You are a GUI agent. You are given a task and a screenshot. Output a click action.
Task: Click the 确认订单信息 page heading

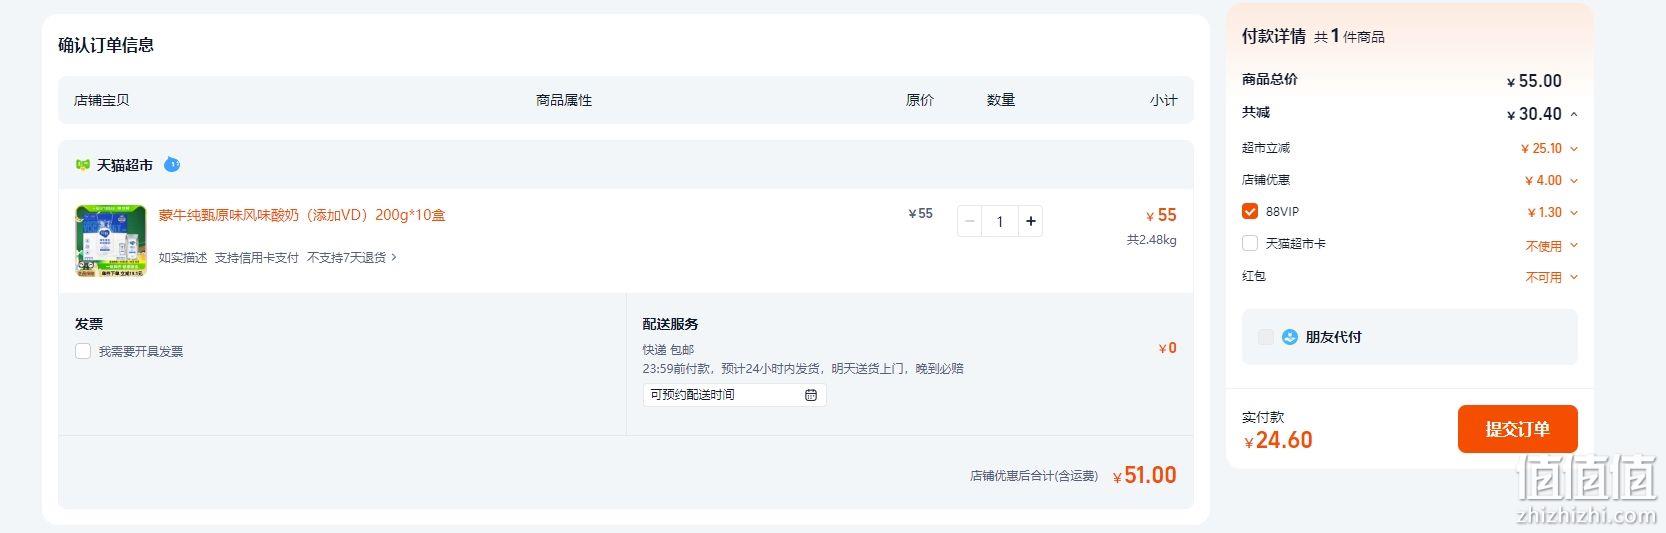(106, 45)
